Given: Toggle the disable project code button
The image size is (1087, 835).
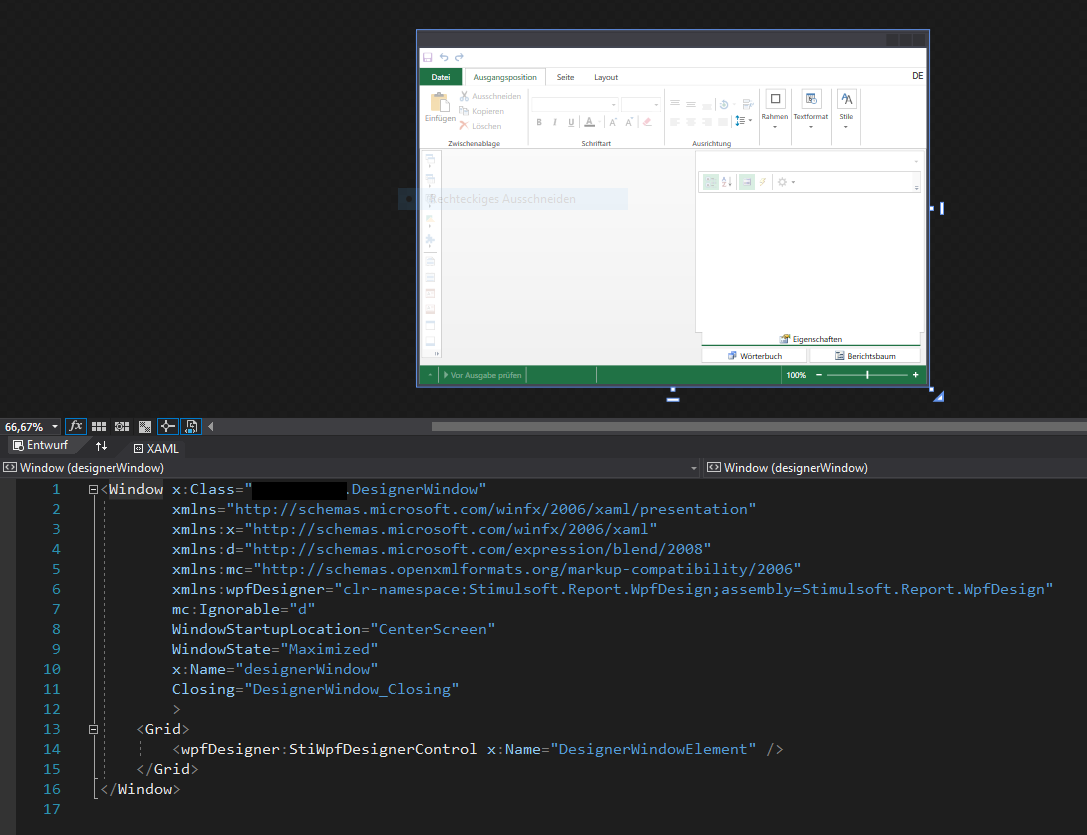Looking at the screenshot, I should (191, 427).
